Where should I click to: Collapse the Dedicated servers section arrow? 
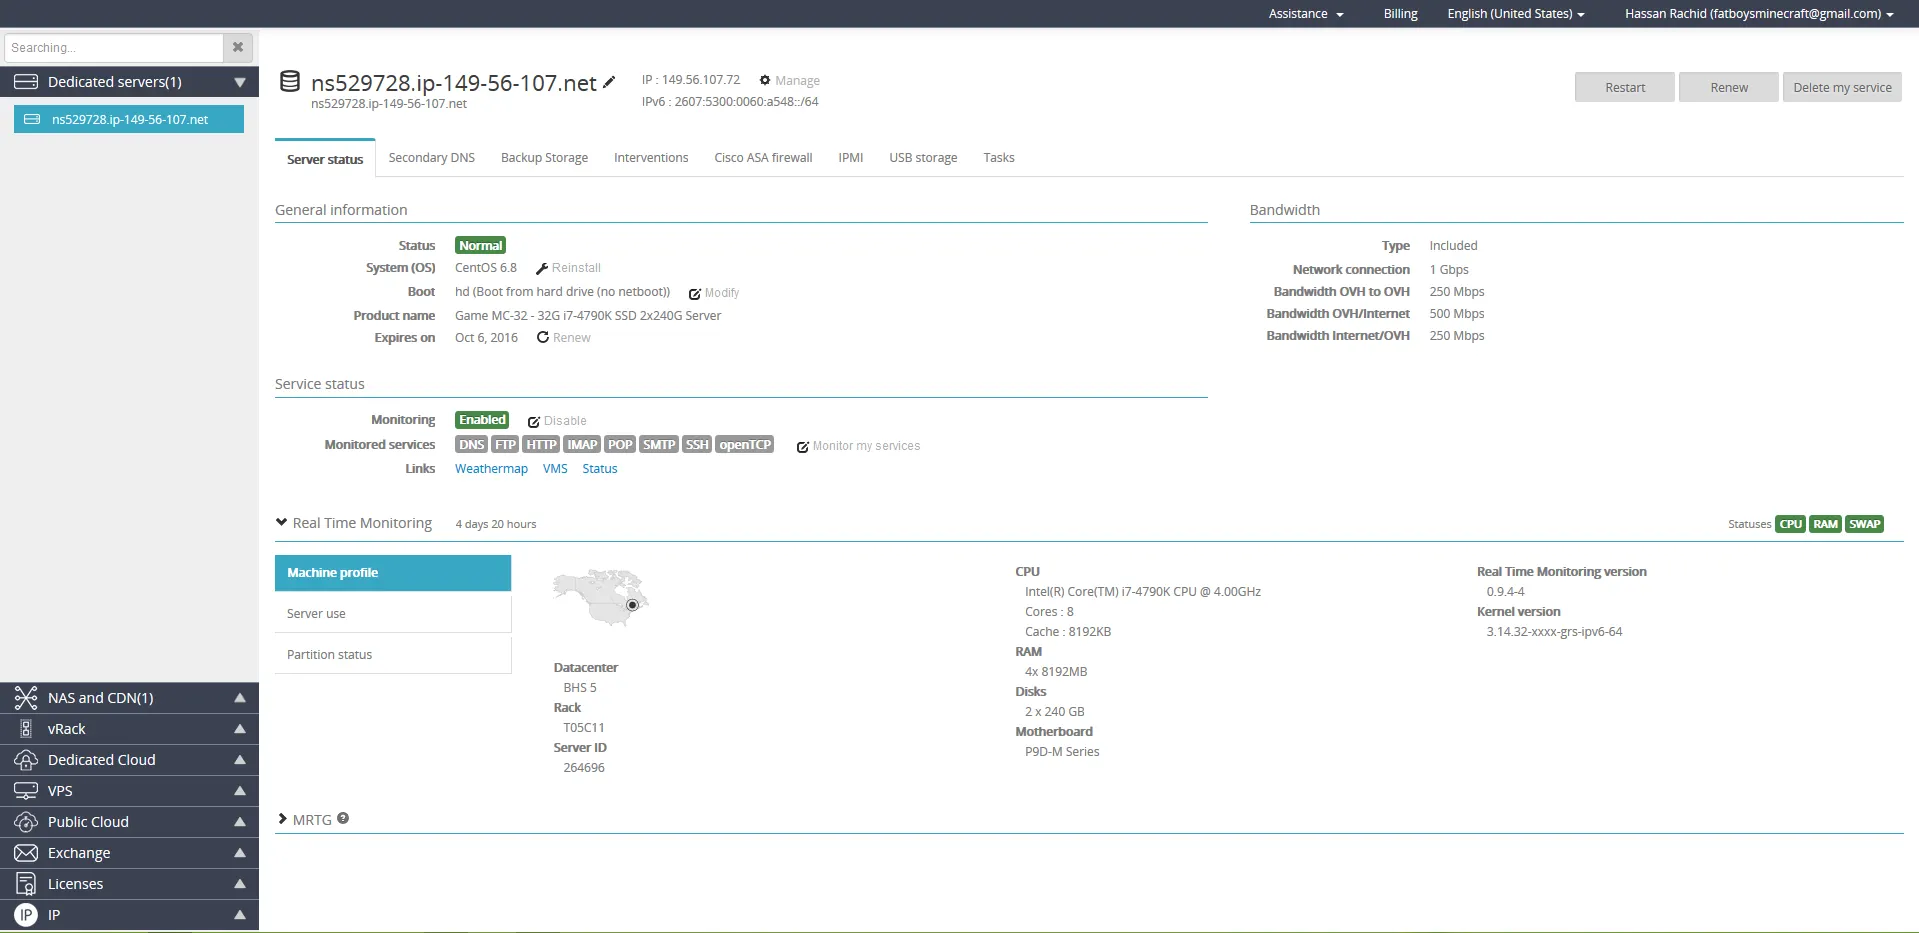[240, 82]
